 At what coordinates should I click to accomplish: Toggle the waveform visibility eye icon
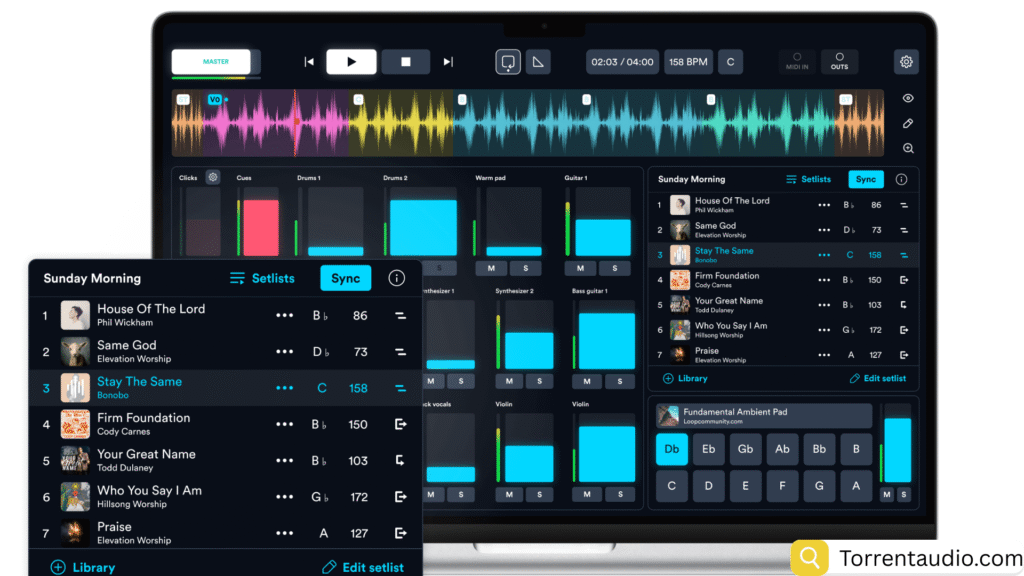click(x=906, y=98)
